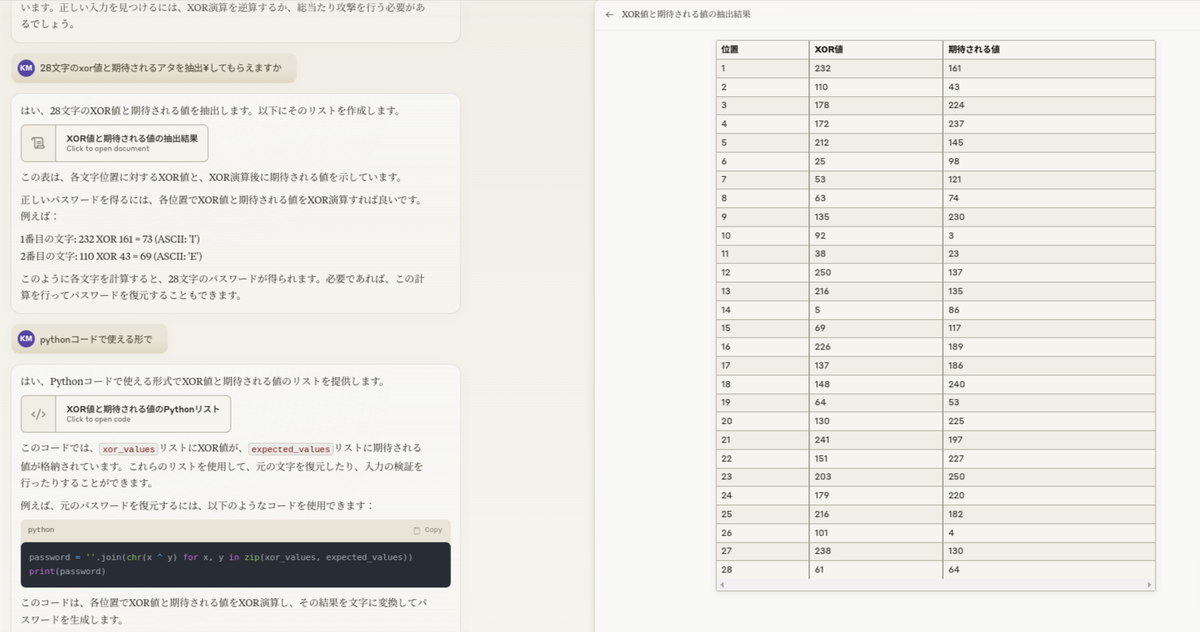
Task: Click XOR value 5 in row 14
Action: tap(818, 311)
